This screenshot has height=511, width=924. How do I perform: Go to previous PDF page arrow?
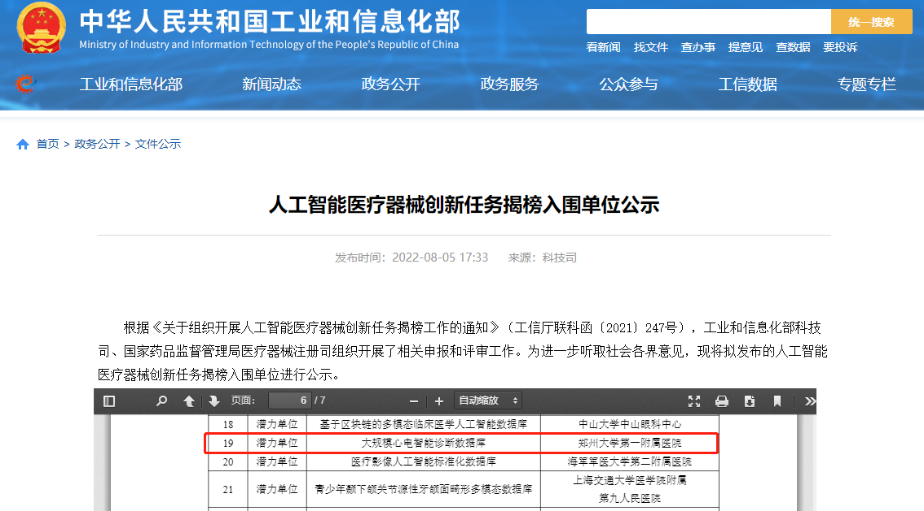[189, 401]
